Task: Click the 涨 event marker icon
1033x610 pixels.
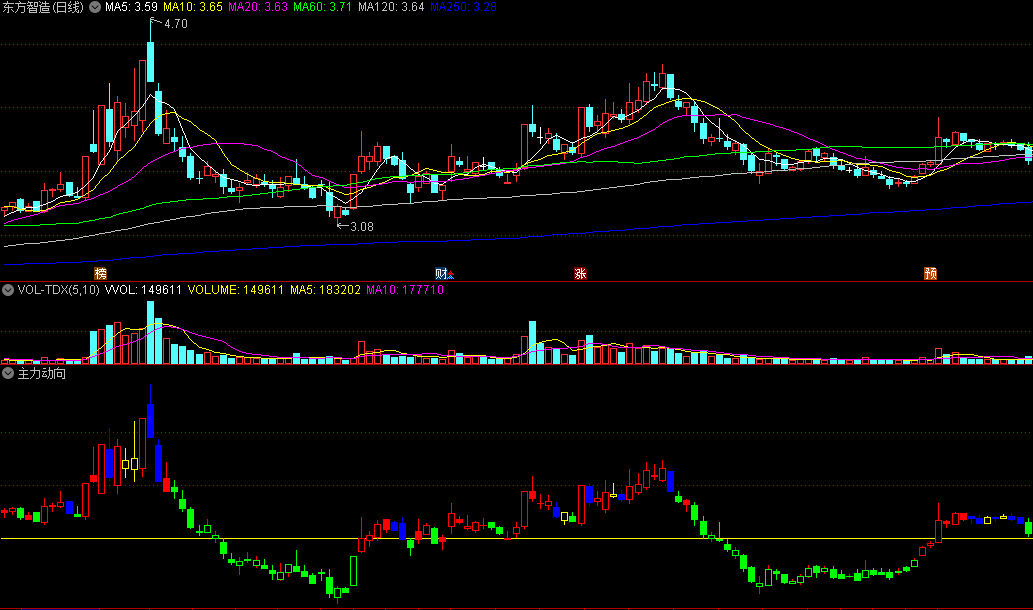Action: (580, 273)
